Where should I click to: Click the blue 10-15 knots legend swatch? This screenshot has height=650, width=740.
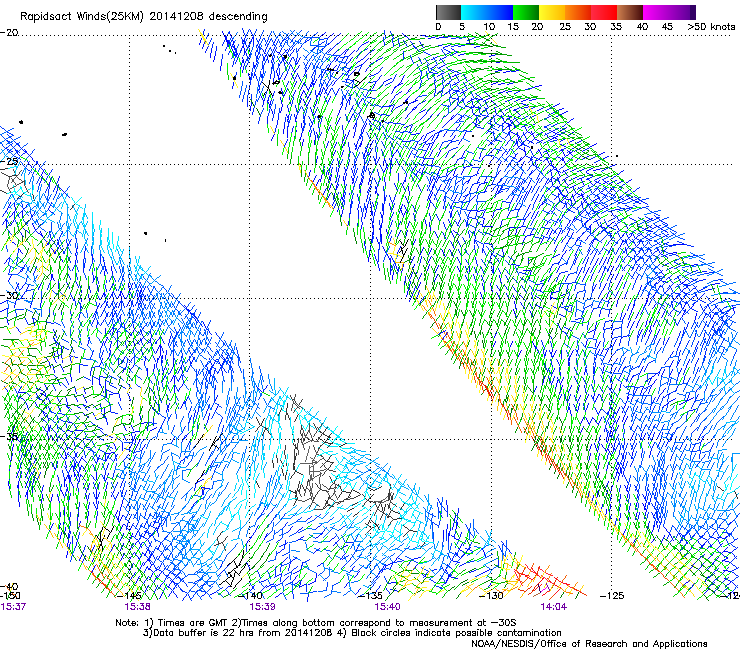(x=500, y=12)
